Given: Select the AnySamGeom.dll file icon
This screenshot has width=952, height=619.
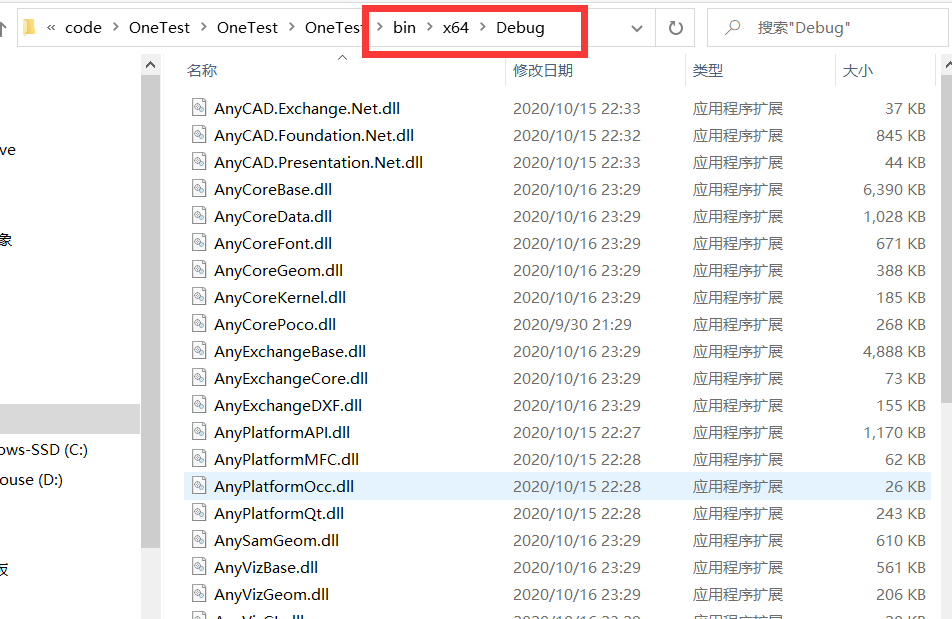Looking at the screenshot, I should pyautogui.click(x=197, y=540).
